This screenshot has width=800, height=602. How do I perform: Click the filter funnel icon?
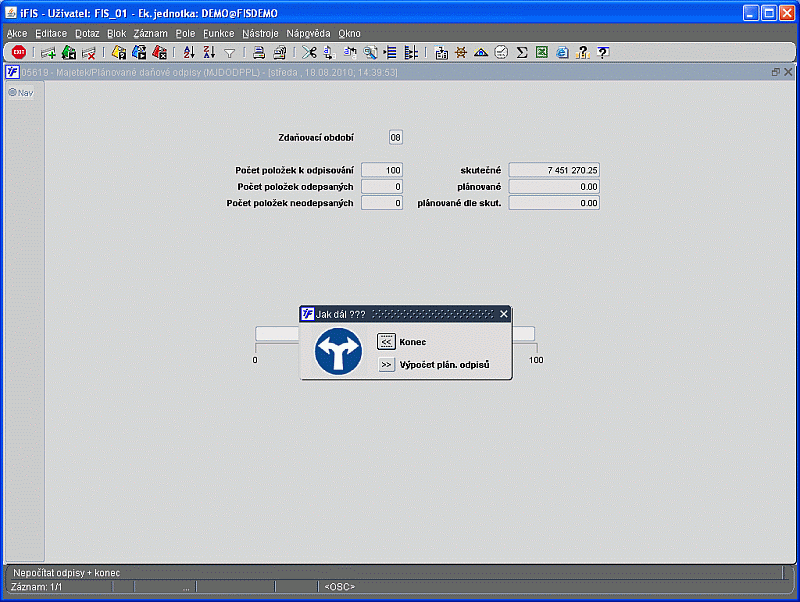coord(230,53)
